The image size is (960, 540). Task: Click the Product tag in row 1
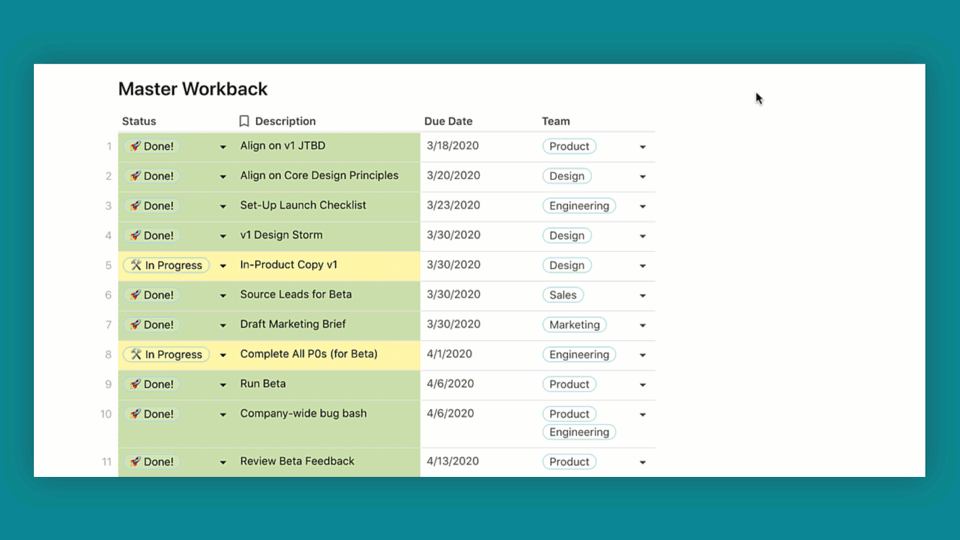click(x=569, y=146)
